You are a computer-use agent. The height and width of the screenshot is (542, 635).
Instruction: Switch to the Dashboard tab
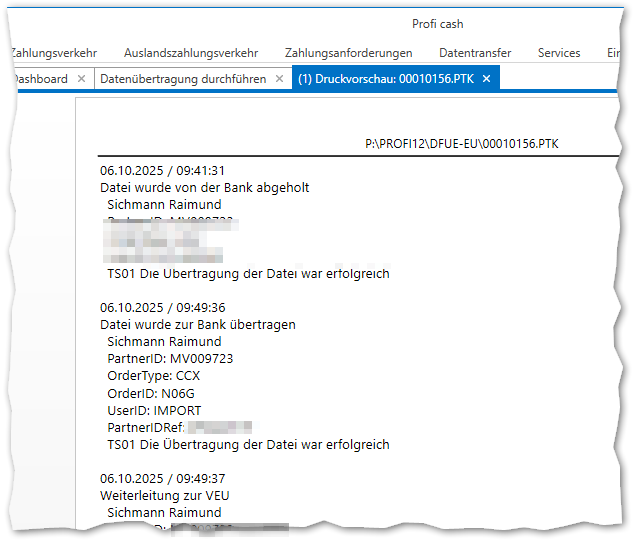pos(40,79)
